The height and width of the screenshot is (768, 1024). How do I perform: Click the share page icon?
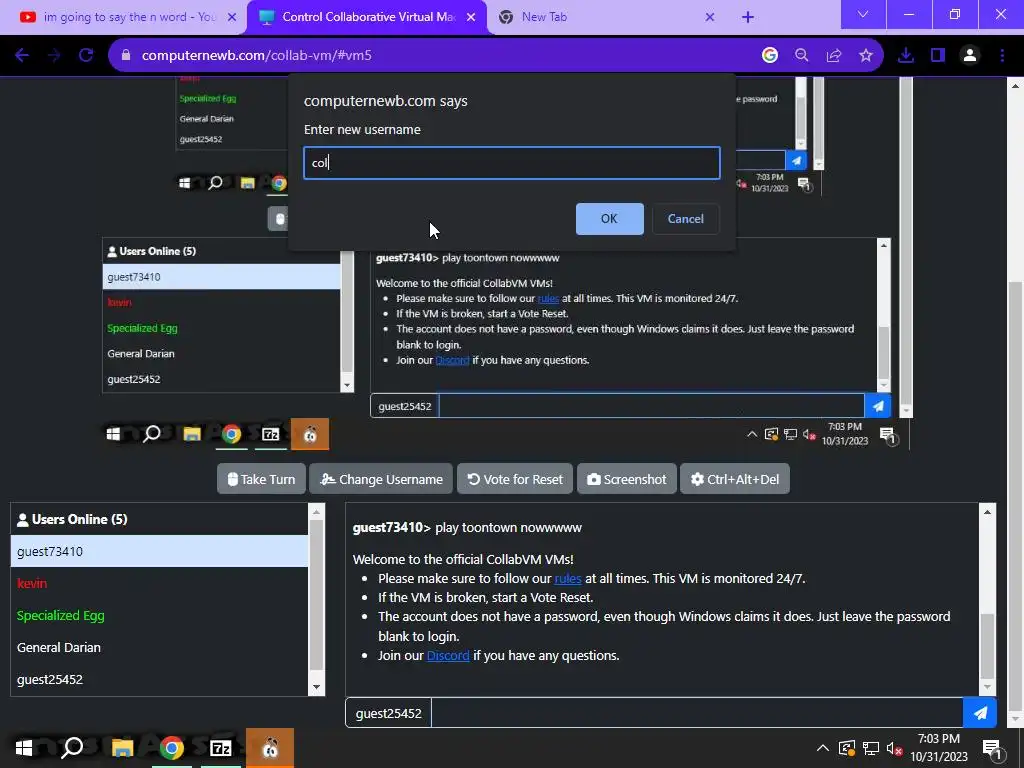(x=834, y=56)
